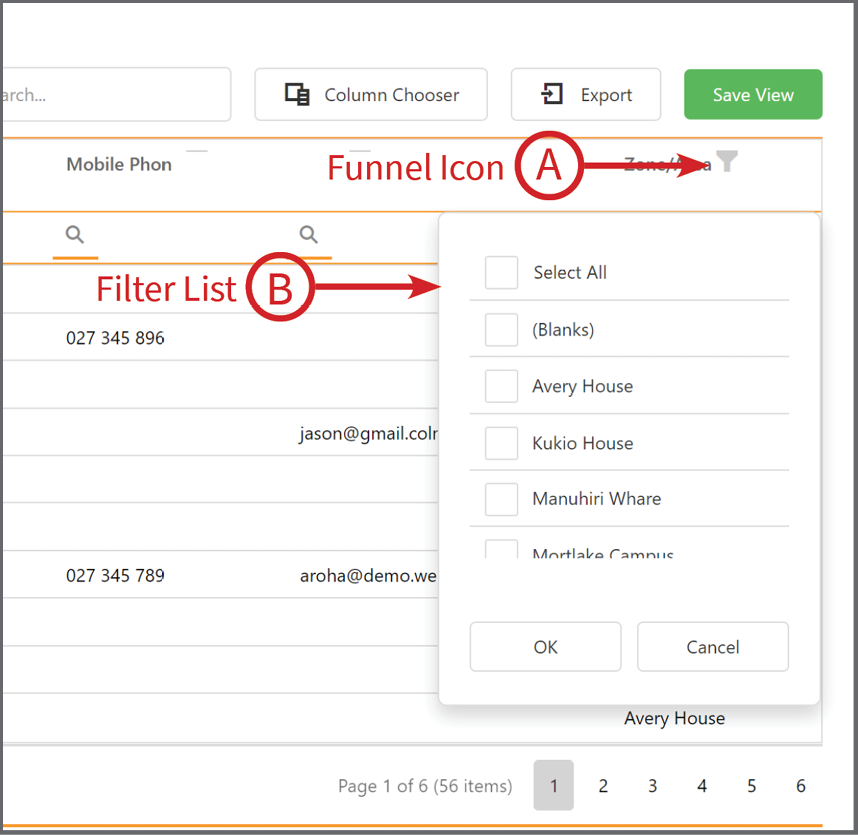This screenshot has height=835, width=858.
Task: Click the Zone/Area funnel filter icon
Action: (x=727, y=161)
